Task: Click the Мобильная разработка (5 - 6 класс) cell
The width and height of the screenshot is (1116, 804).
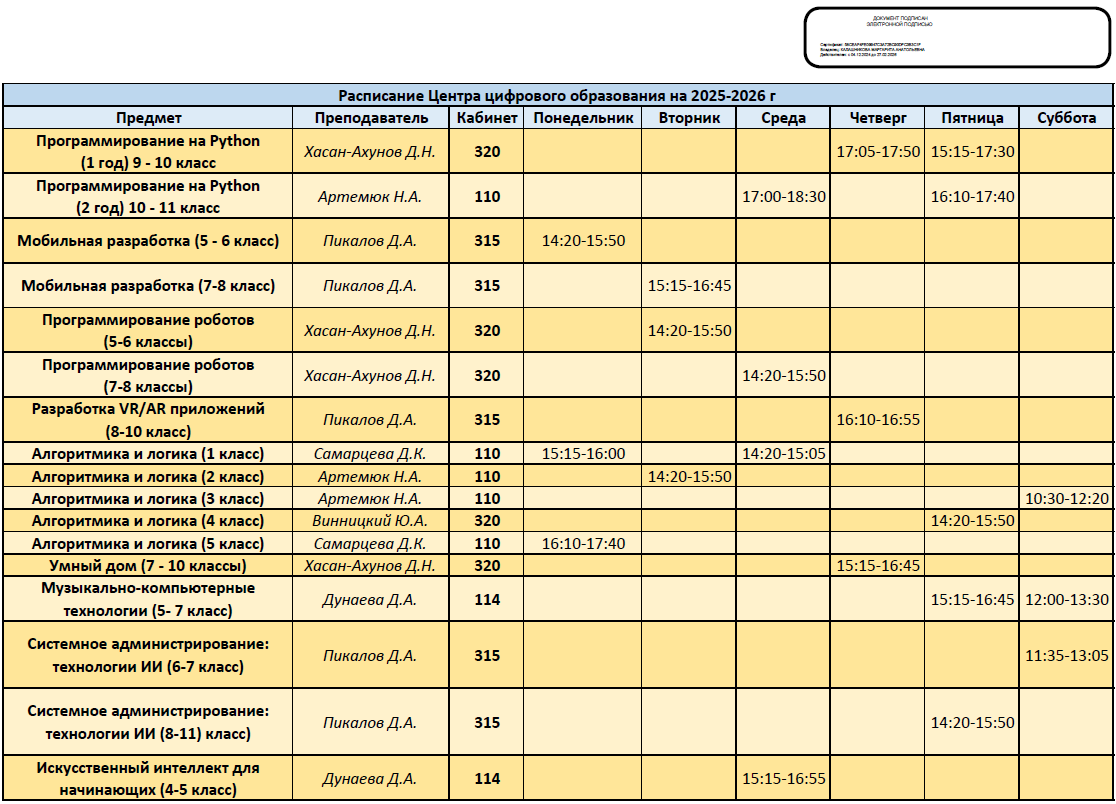Action: click(148, 241)
